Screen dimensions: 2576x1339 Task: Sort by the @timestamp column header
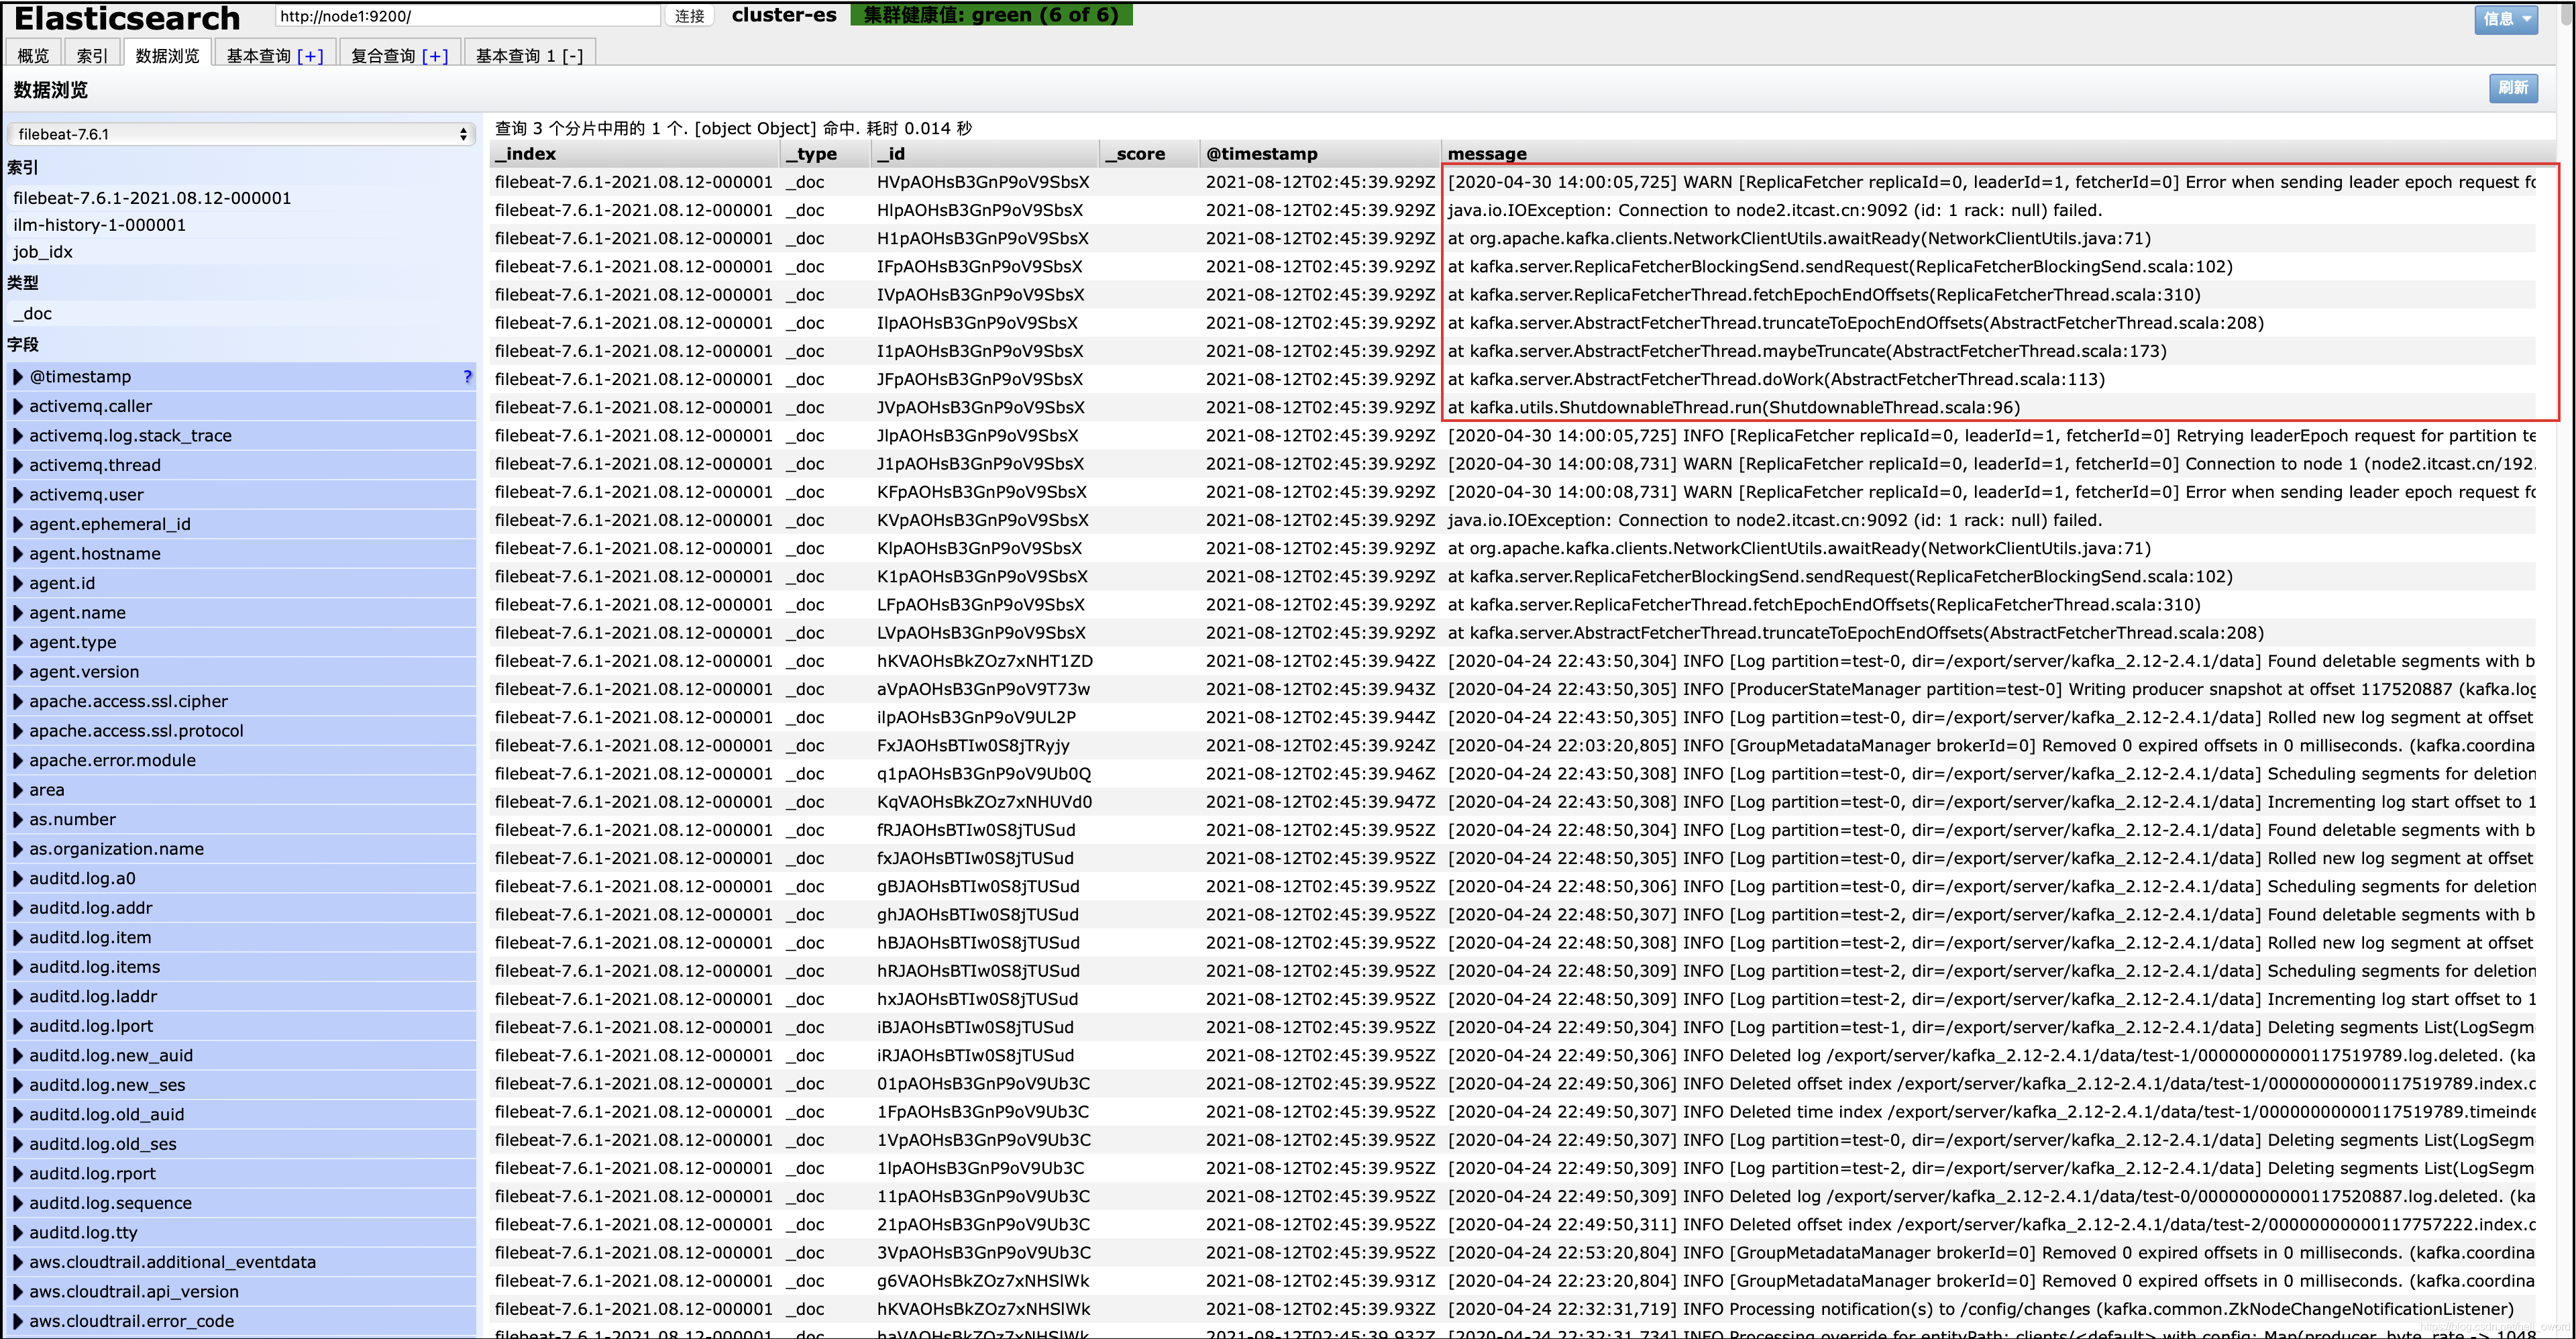click(x=1319, y=154)
